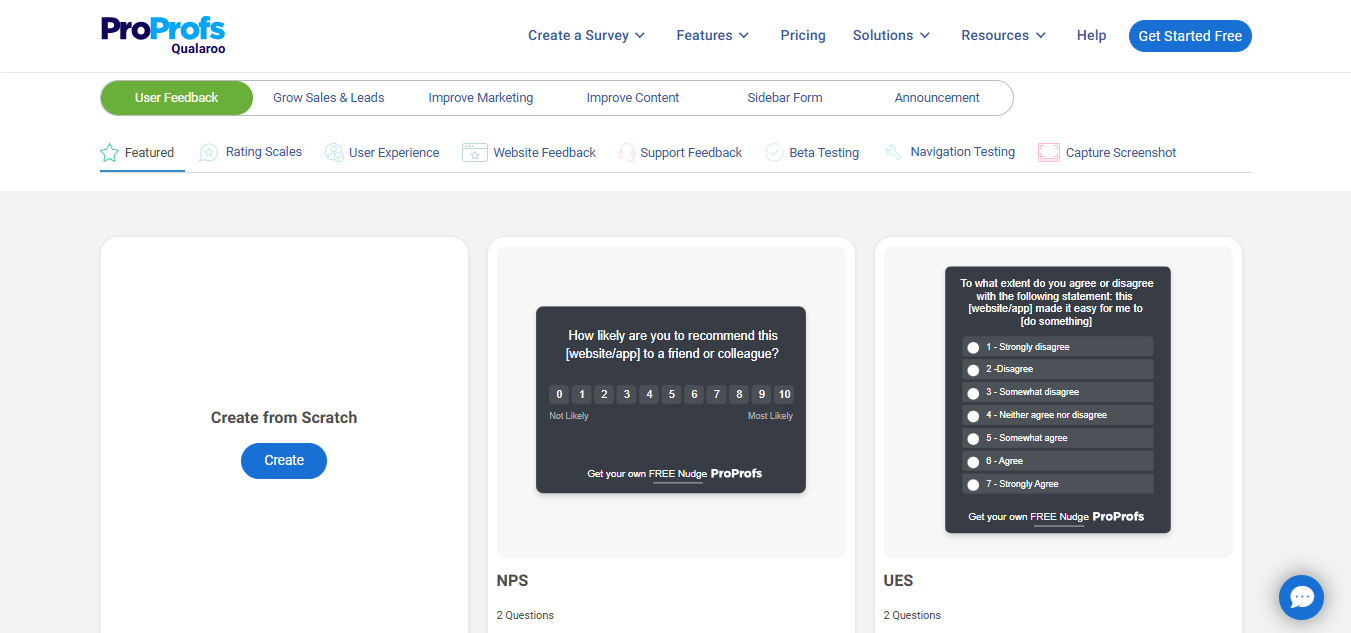Click '2 Questions' under UES
The image size is (1351, 633).
pos(912,615)
